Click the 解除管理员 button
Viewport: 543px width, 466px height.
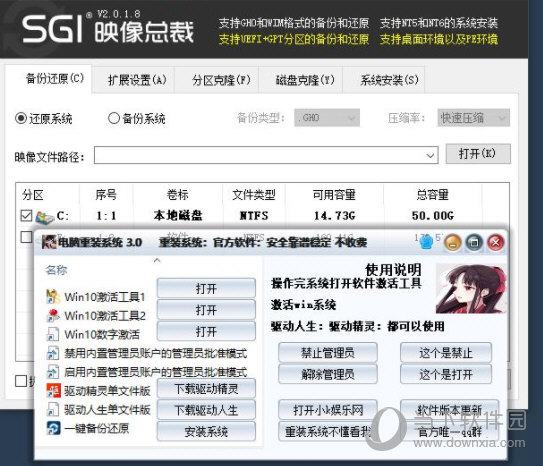[x=328, y=374]
